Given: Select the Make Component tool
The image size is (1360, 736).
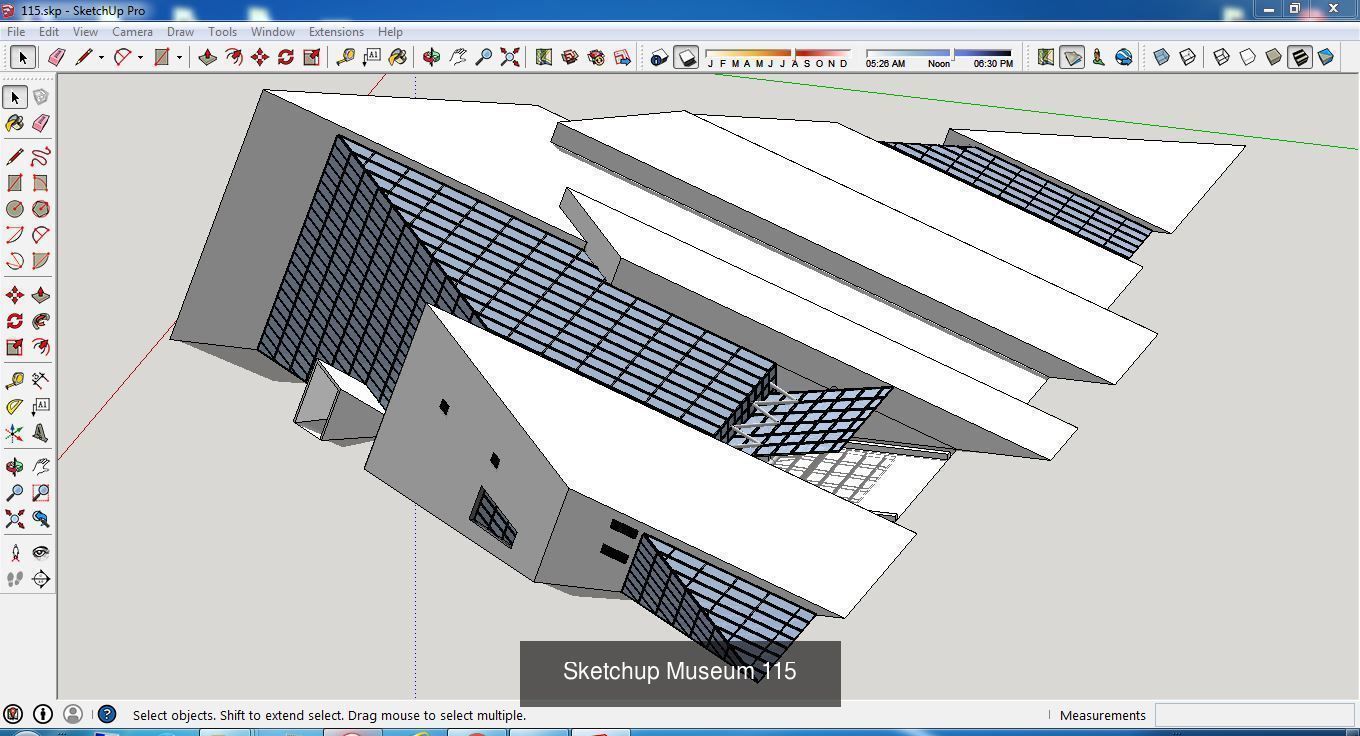Looking at the screenshot, I should click(41, 97).
